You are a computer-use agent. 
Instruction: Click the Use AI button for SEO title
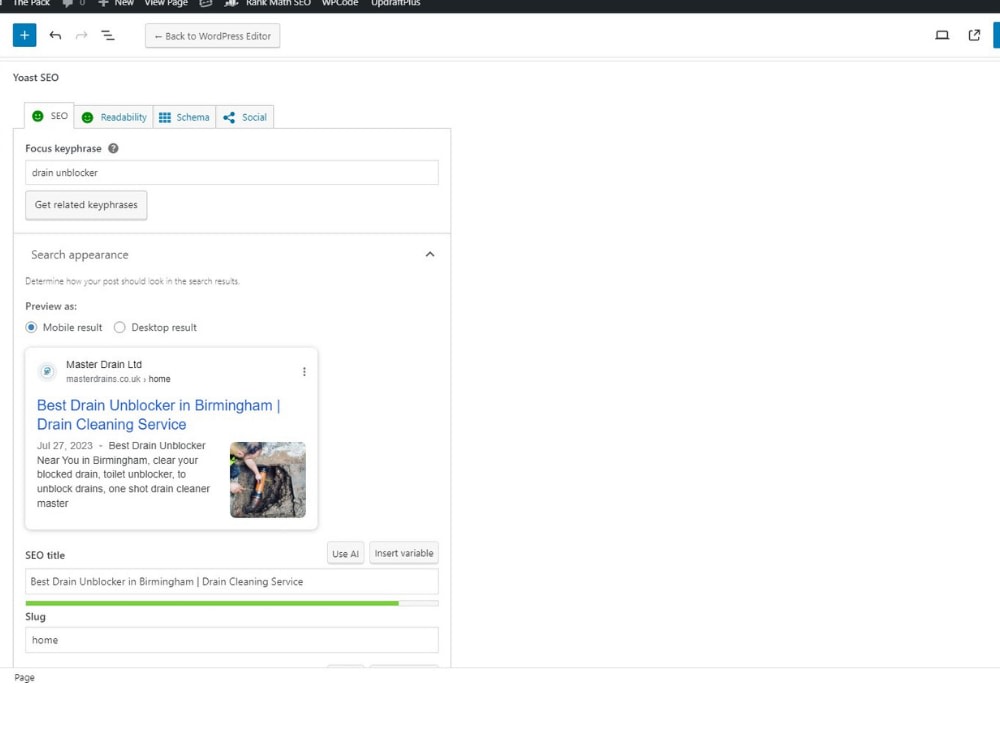[346, 554]
